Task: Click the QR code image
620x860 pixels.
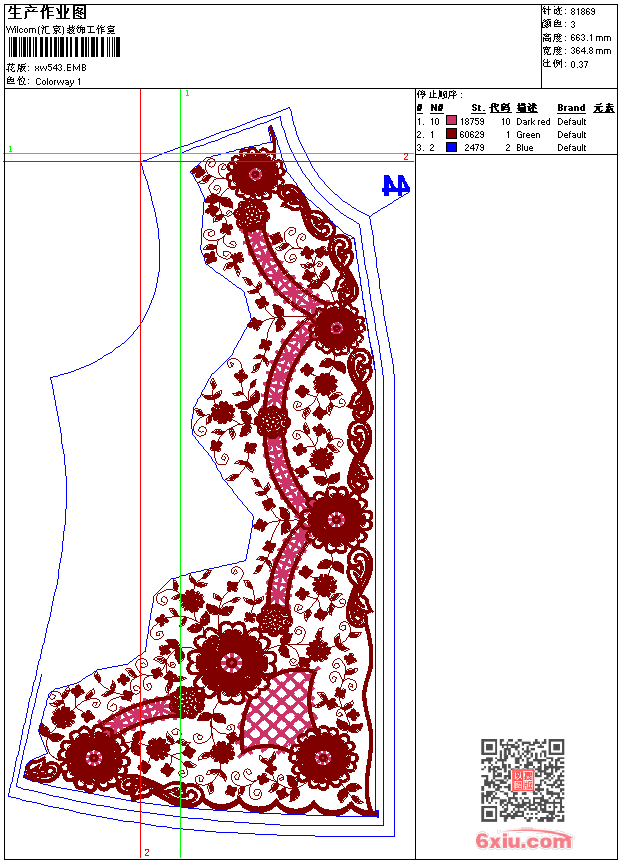Action: [522, 779]
